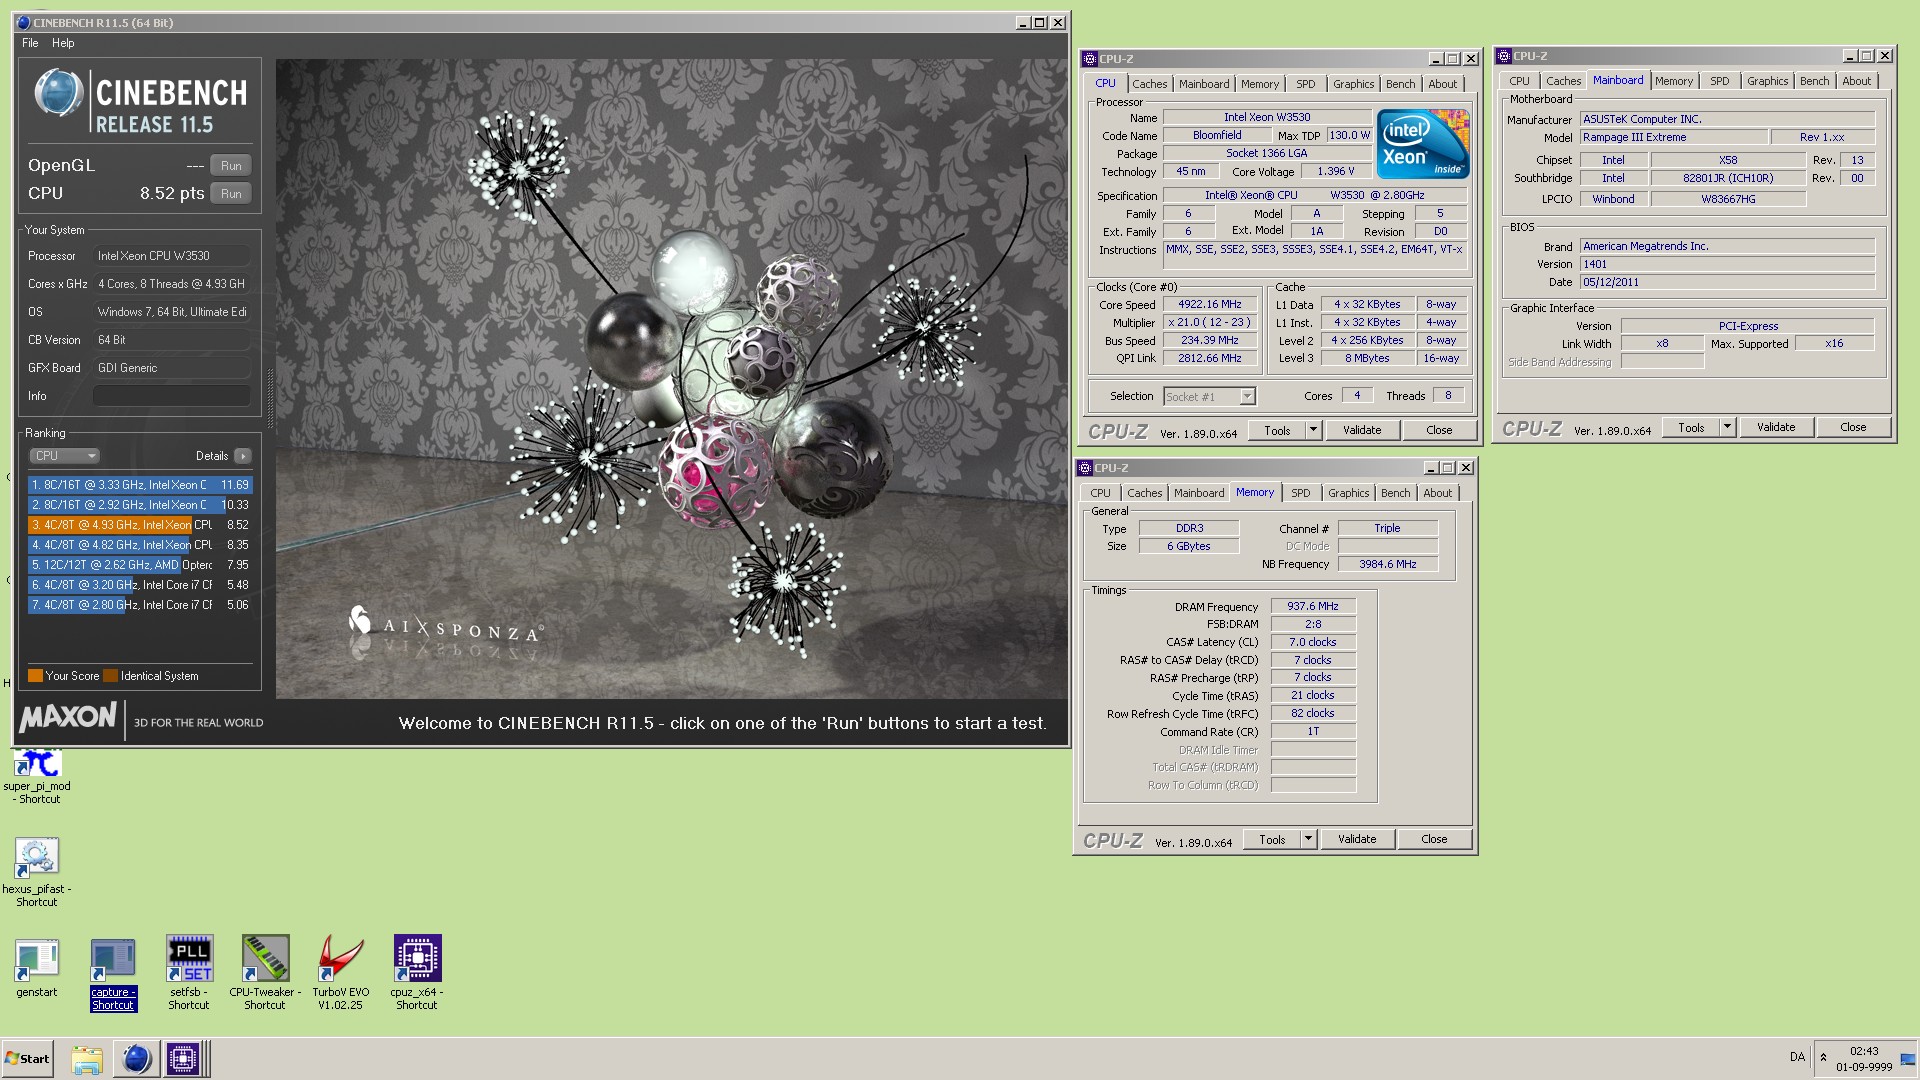Switch to SPD tab in CPU window
1920x1080 pixels.
pos(1305,84)
